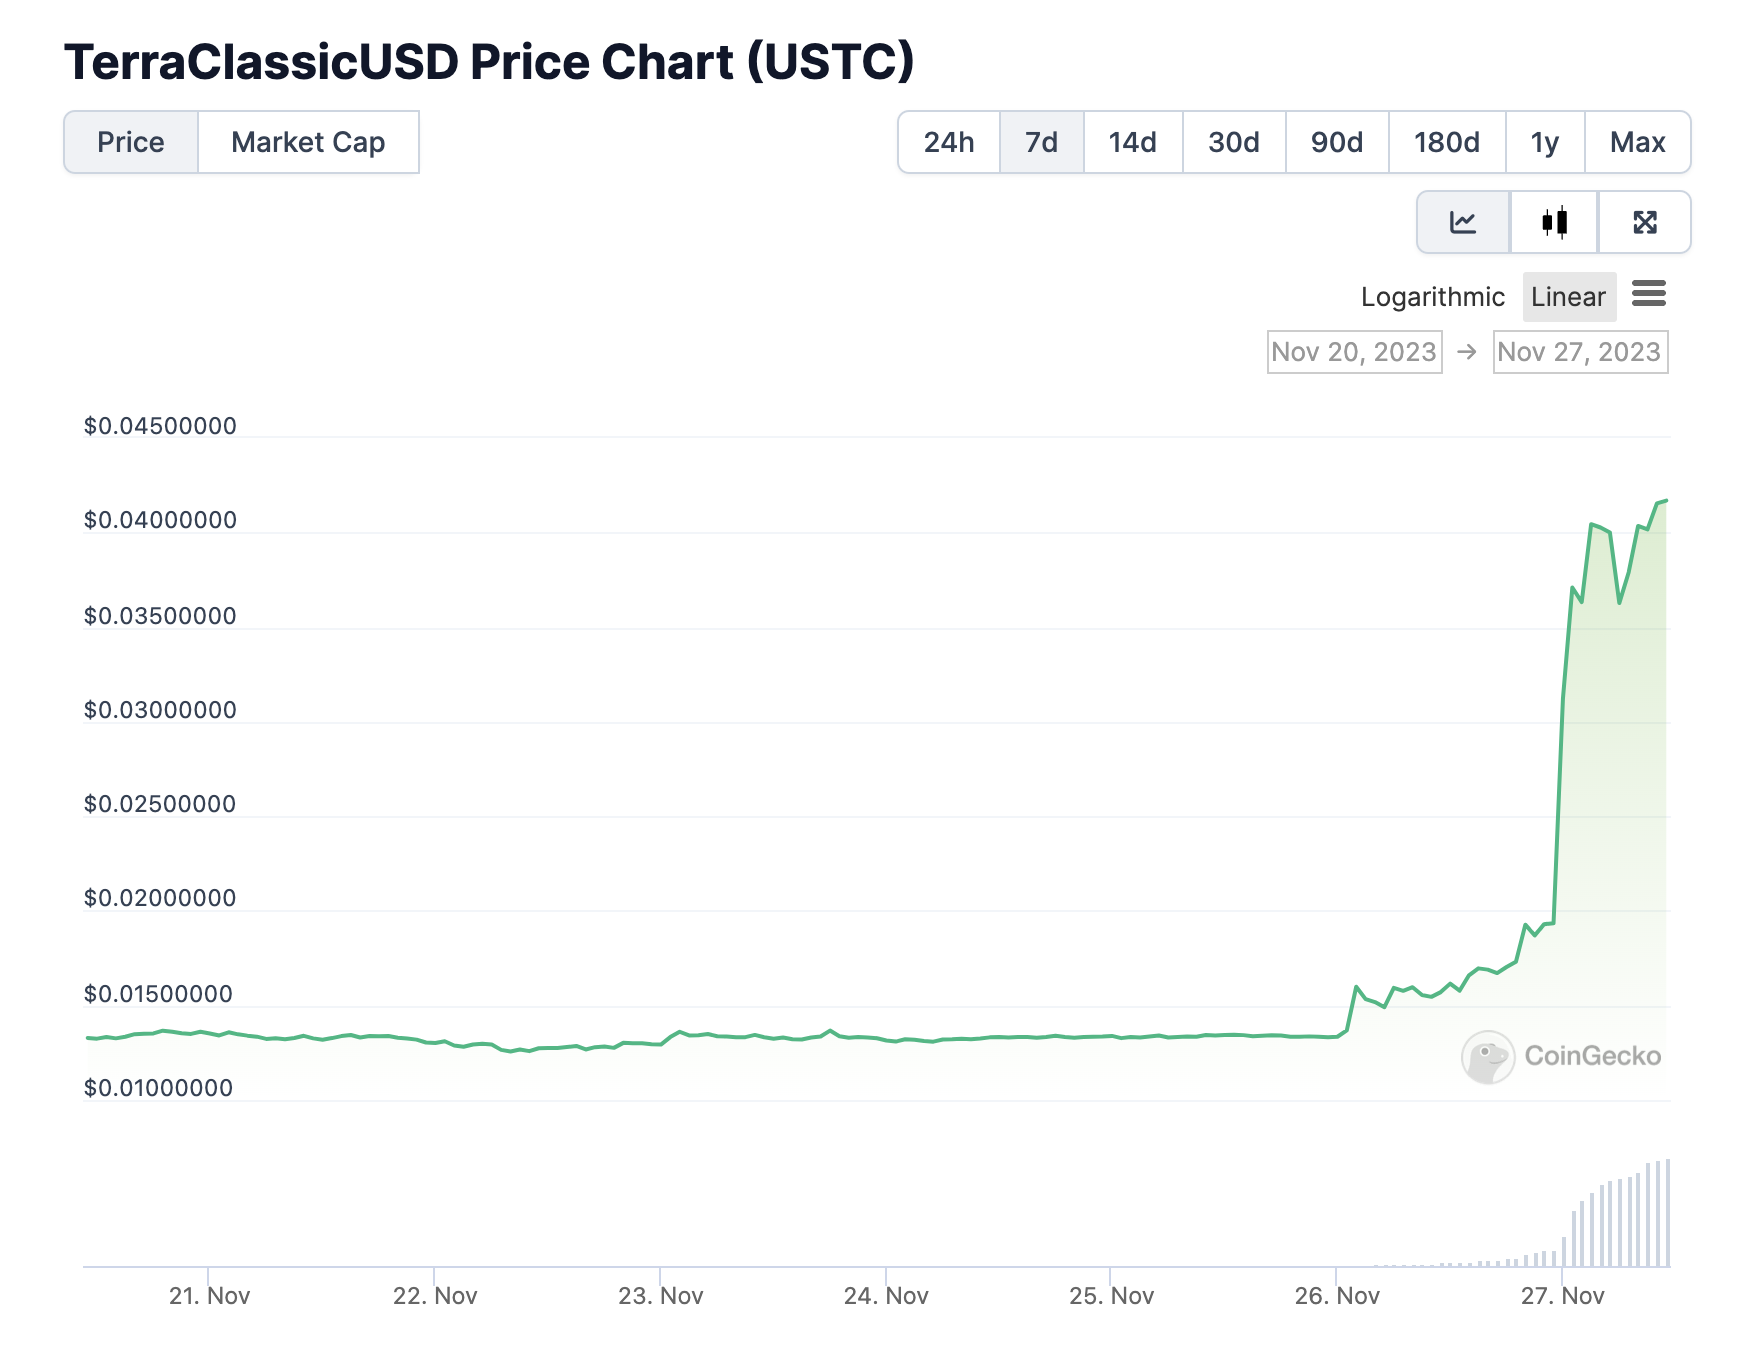Select the 1y time range
Screen dimensions: 1744x1350
pyautogui.click(x=1545, y=142)
